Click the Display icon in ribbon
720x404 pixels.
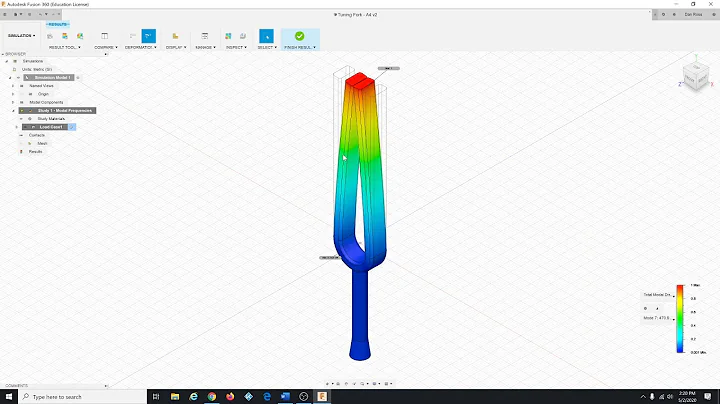coord(175,36)
